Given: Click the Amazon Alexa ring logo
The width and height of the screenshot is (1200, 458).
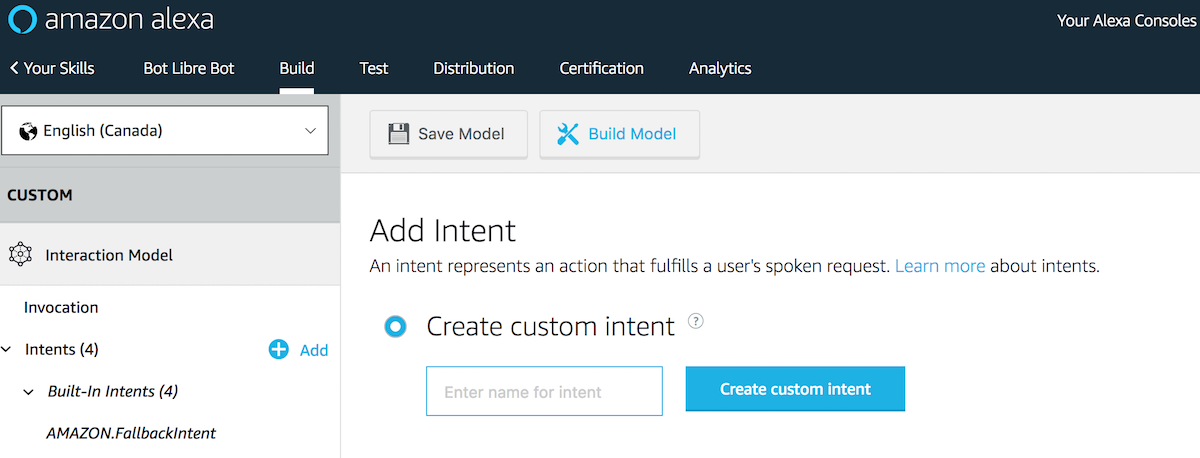Looking at the screenshot, I should pyautogui.click(x=22, y=20).
